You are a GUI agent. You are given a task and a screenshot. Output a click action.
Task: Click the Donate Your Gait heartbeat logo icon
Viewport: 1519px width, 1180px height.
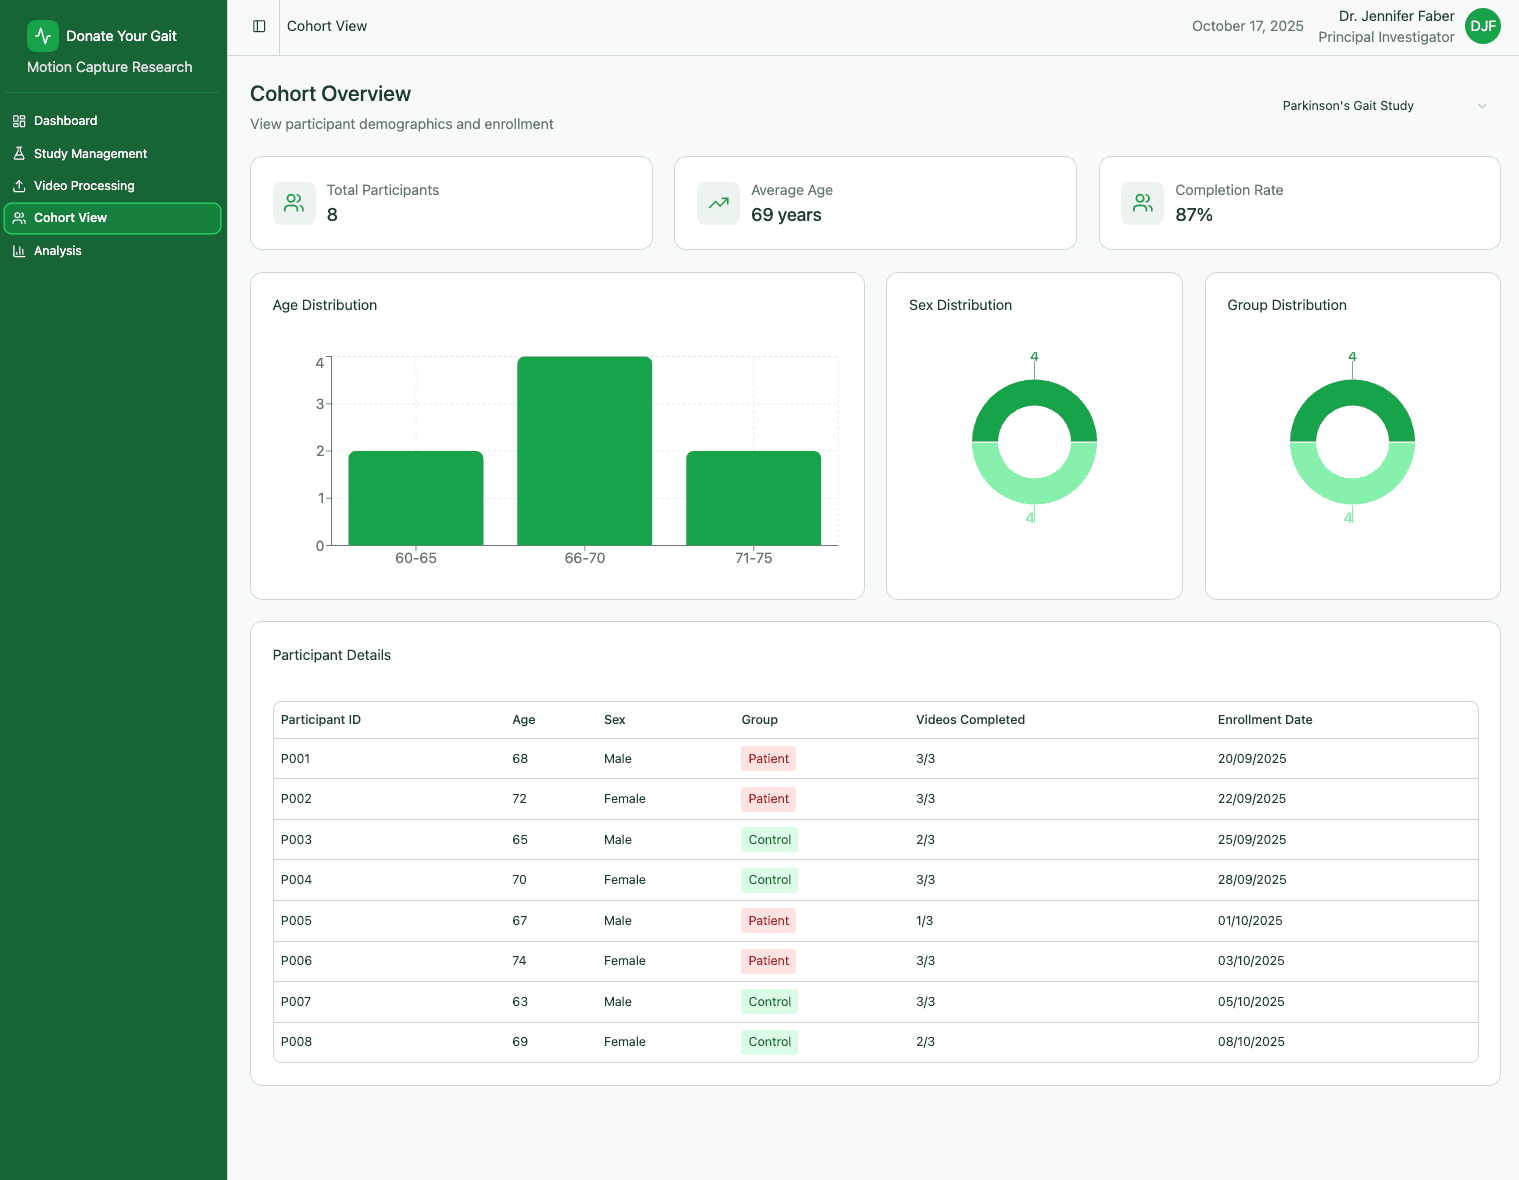(42, 35)
